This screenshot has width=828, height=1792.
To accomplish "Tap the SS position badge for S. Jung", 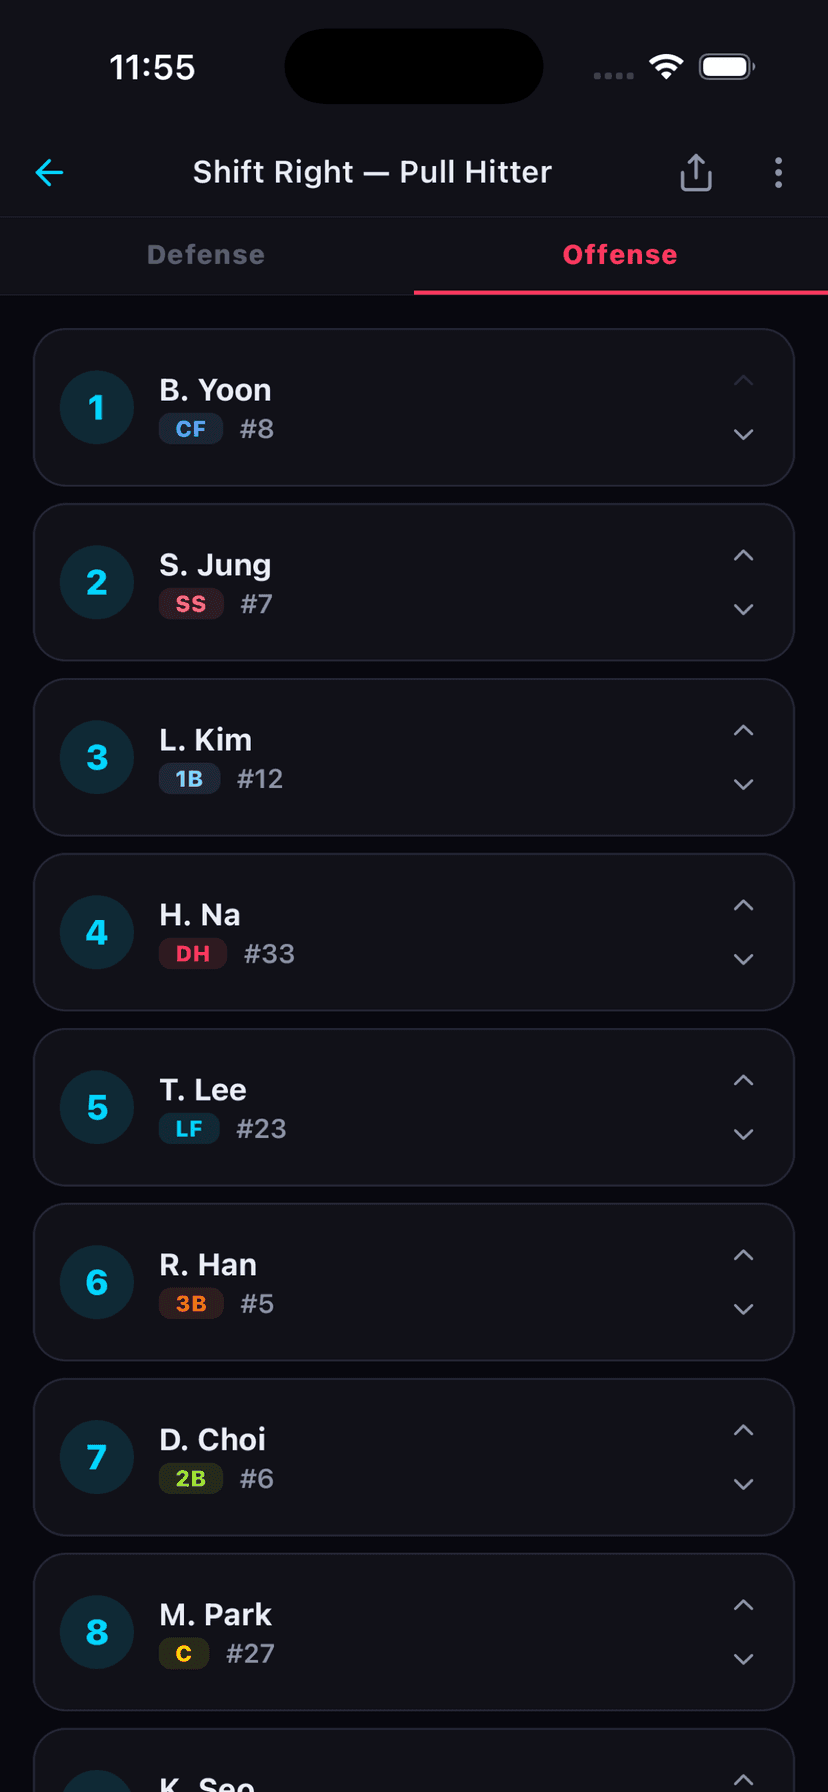I will click(x=191, y=604).
